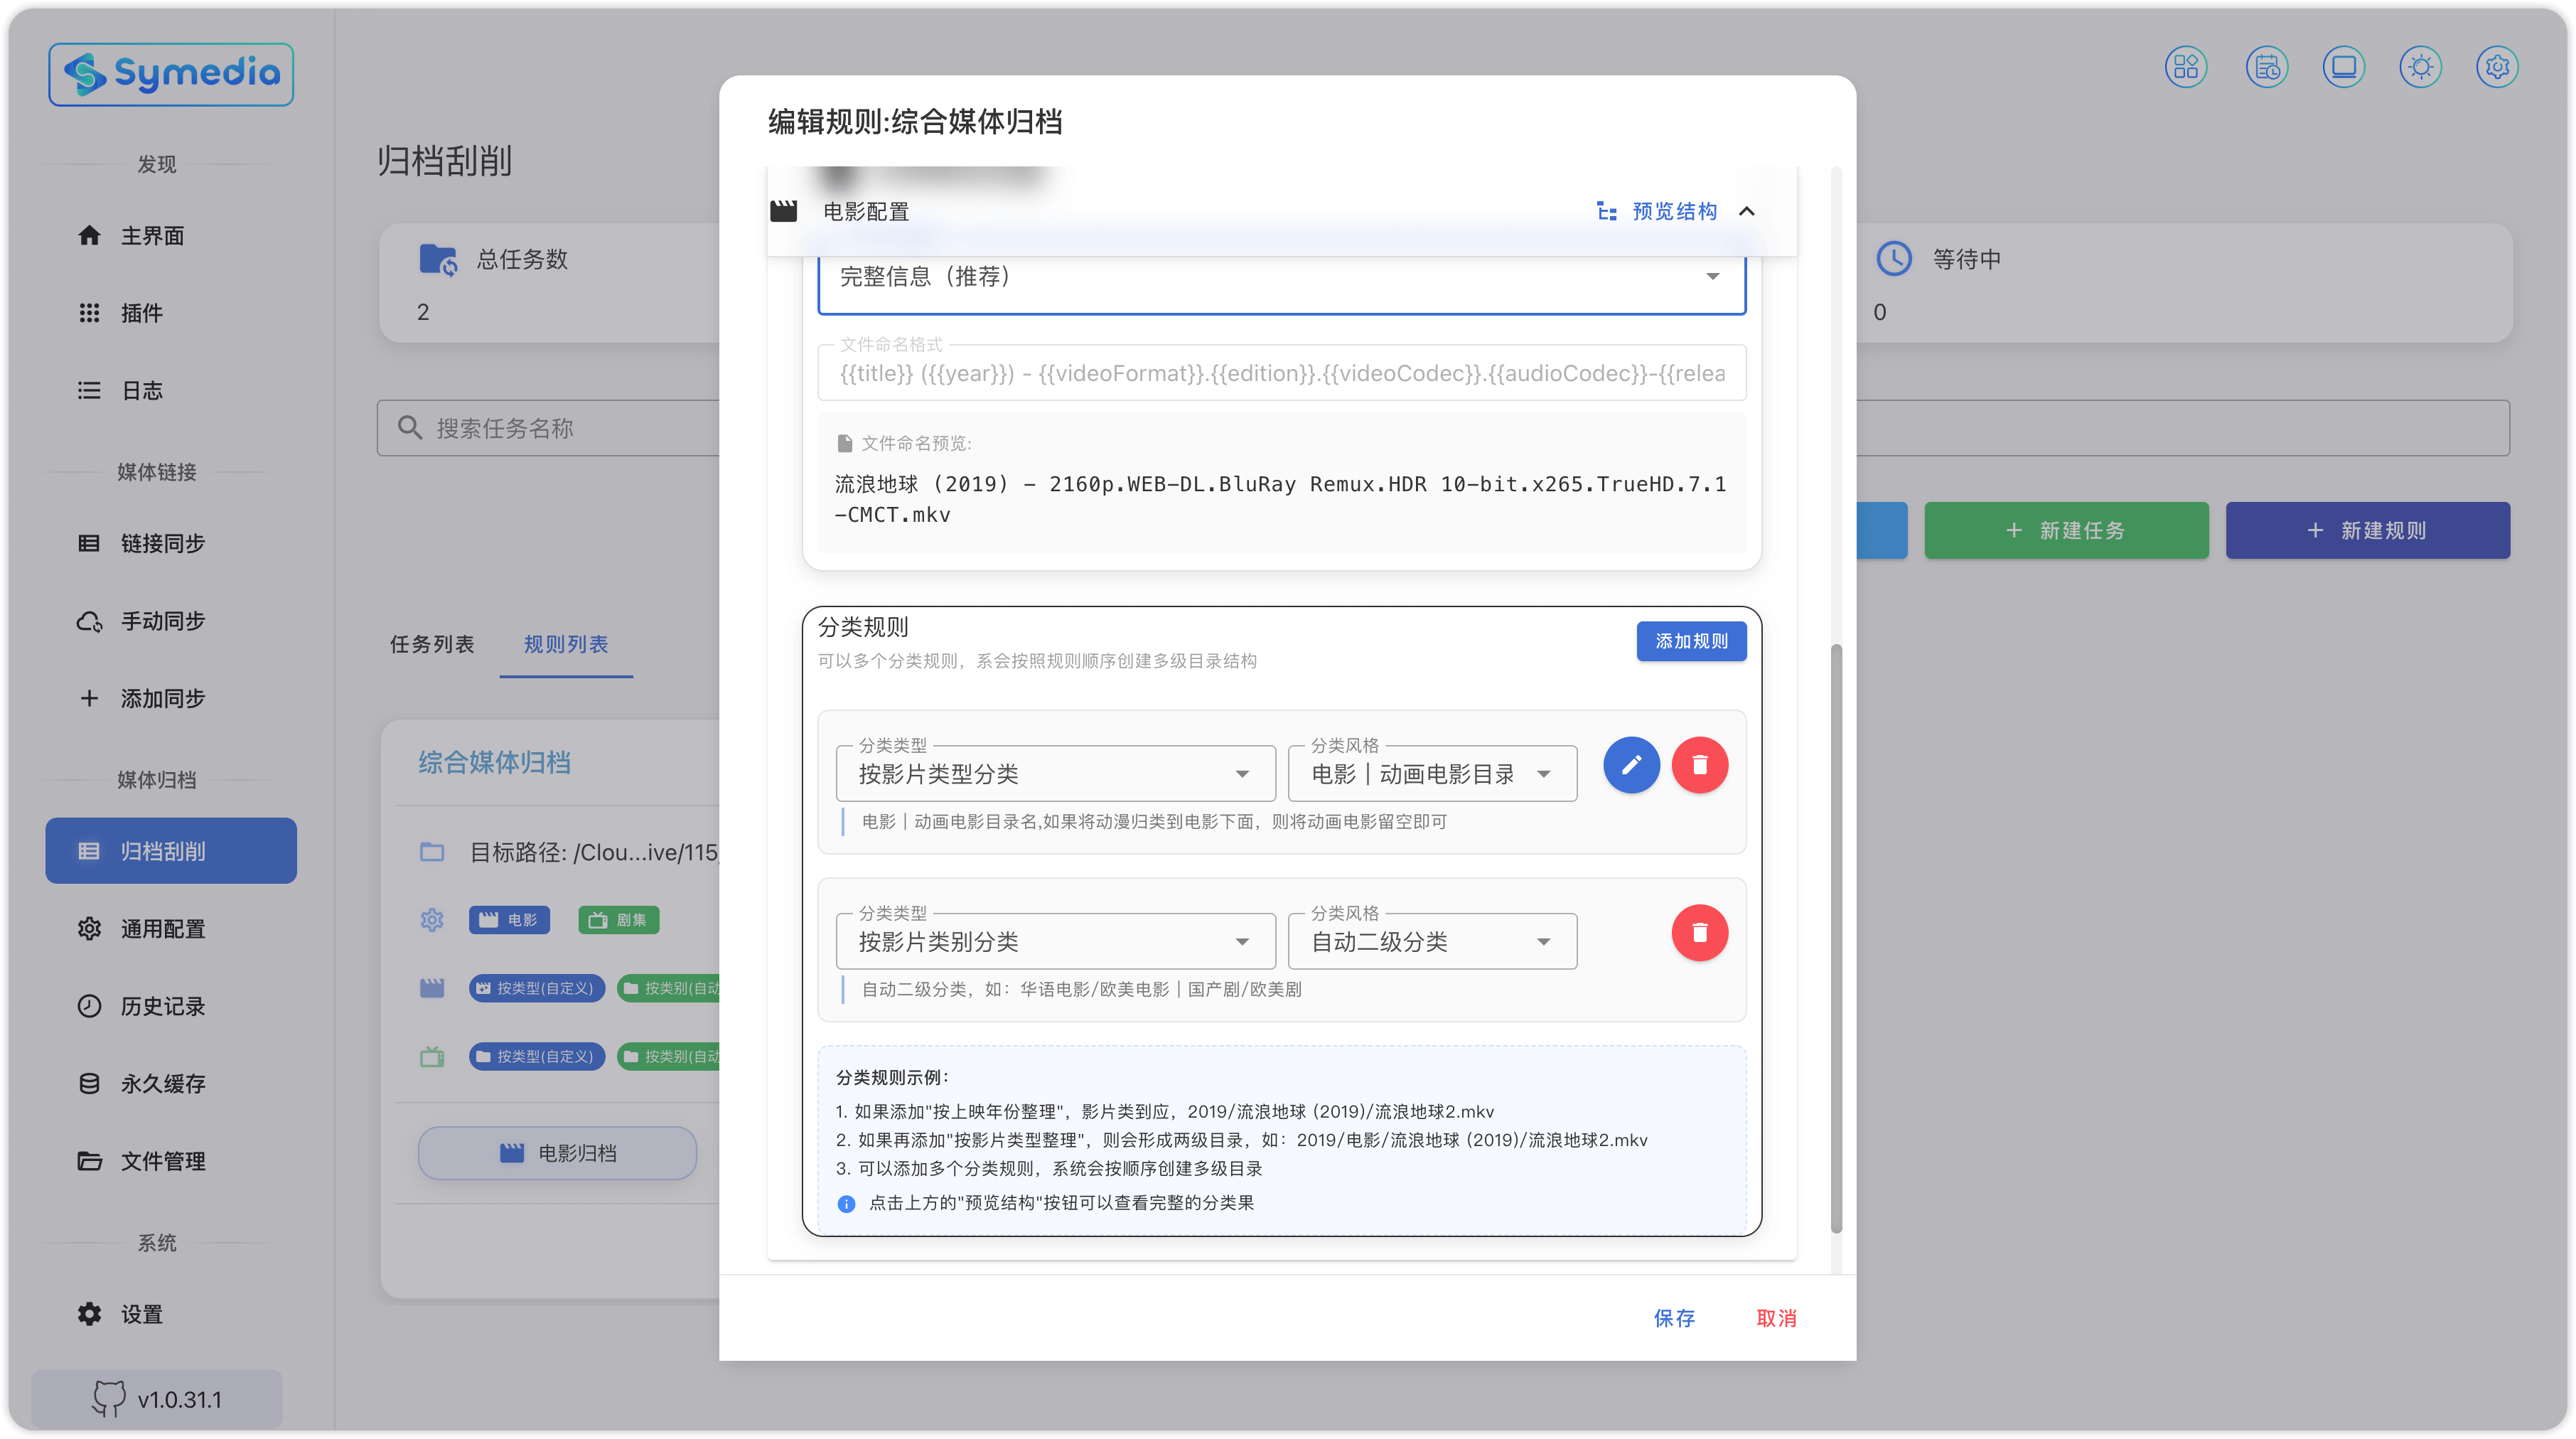Click movie row 按类型(自定义) chip

537,988
